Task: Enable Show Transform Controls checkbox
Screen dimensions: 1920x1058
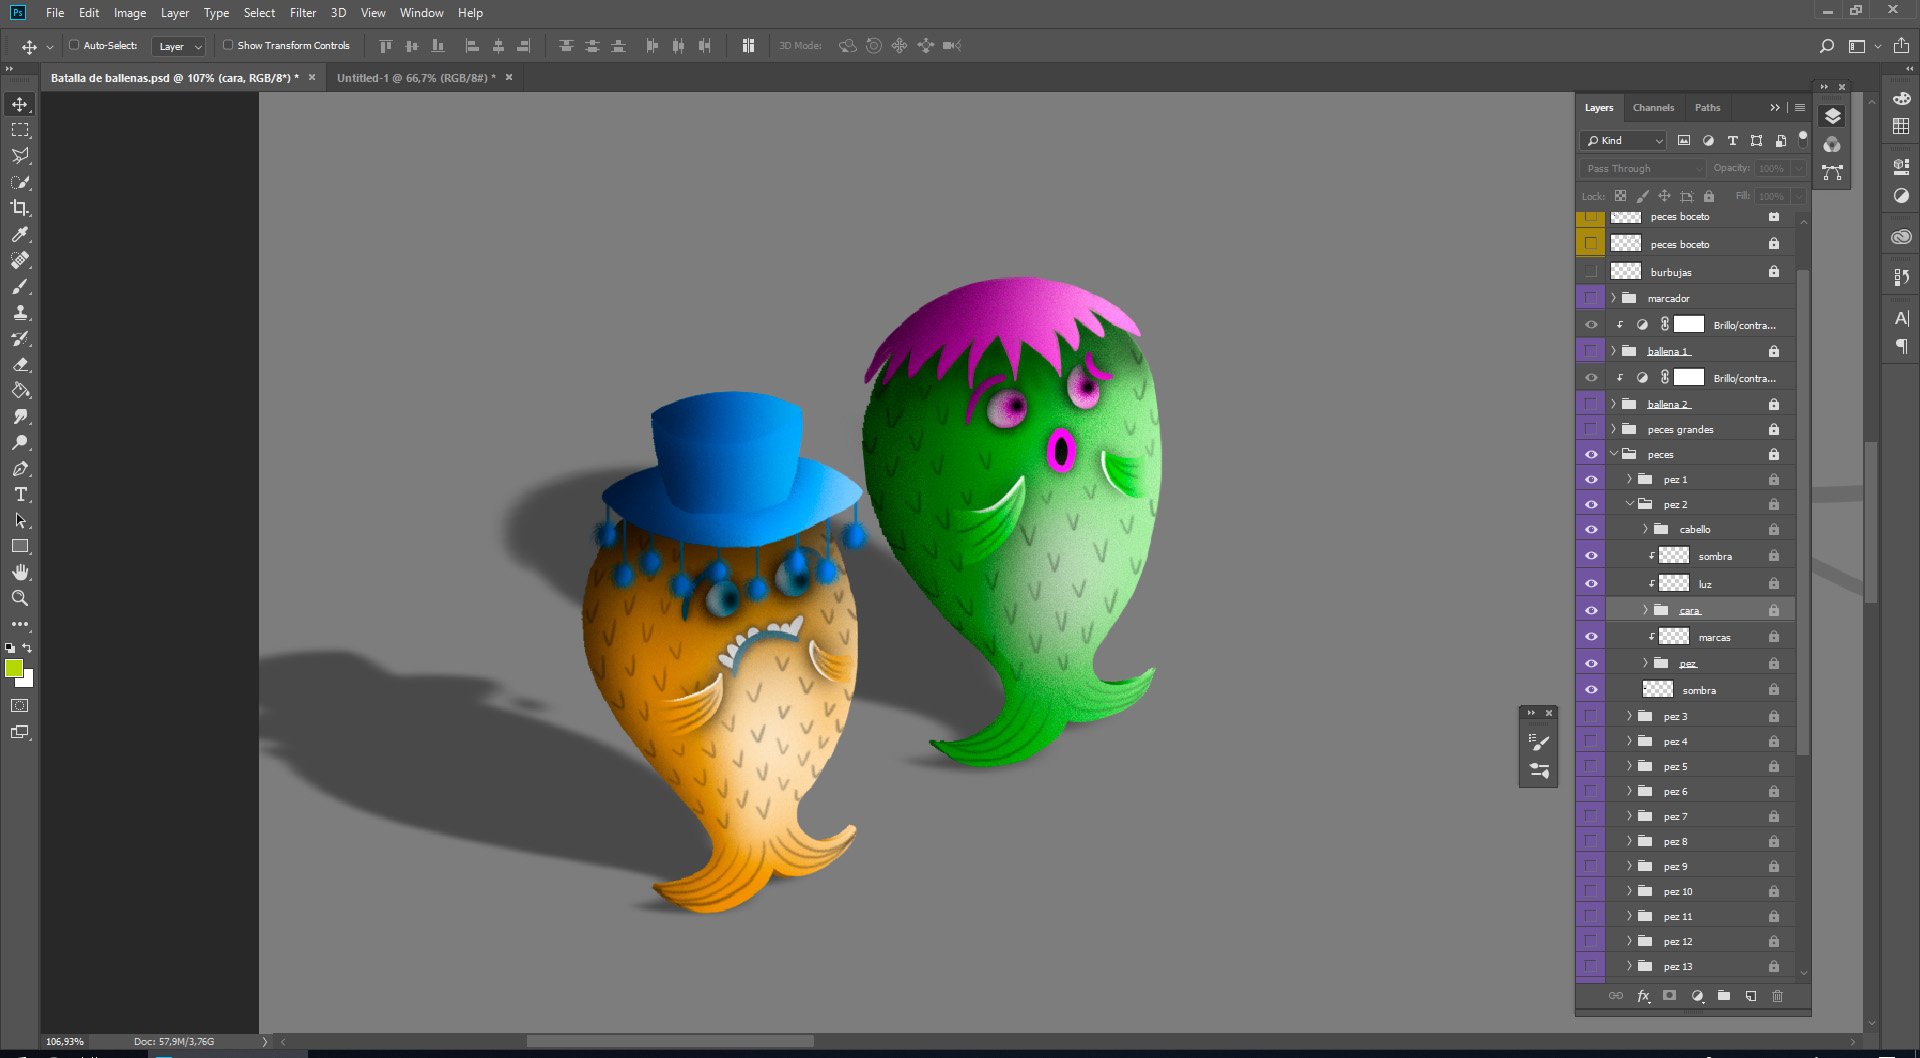Action: (x=228, y=45)
